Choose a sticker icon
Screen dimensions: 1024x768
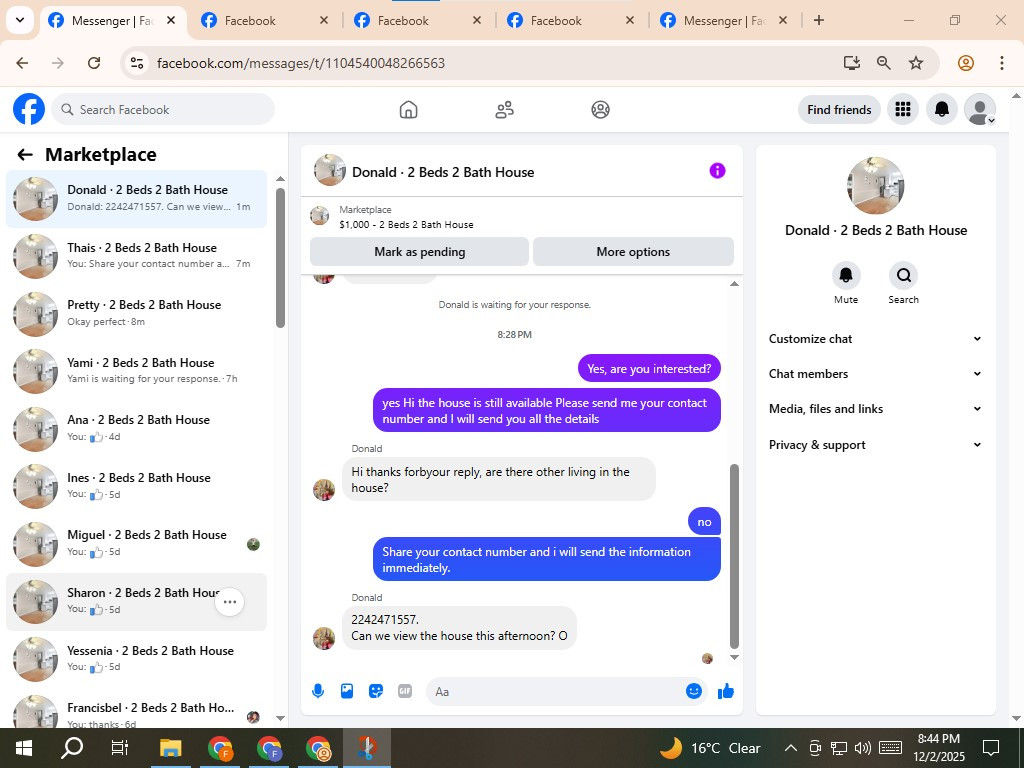[376, 691]
